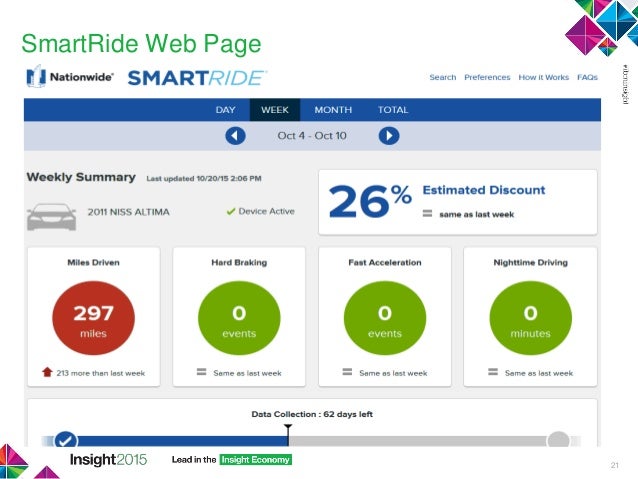Click the Last updated timestamp text

pyautogui.click(x=204, y=179)
